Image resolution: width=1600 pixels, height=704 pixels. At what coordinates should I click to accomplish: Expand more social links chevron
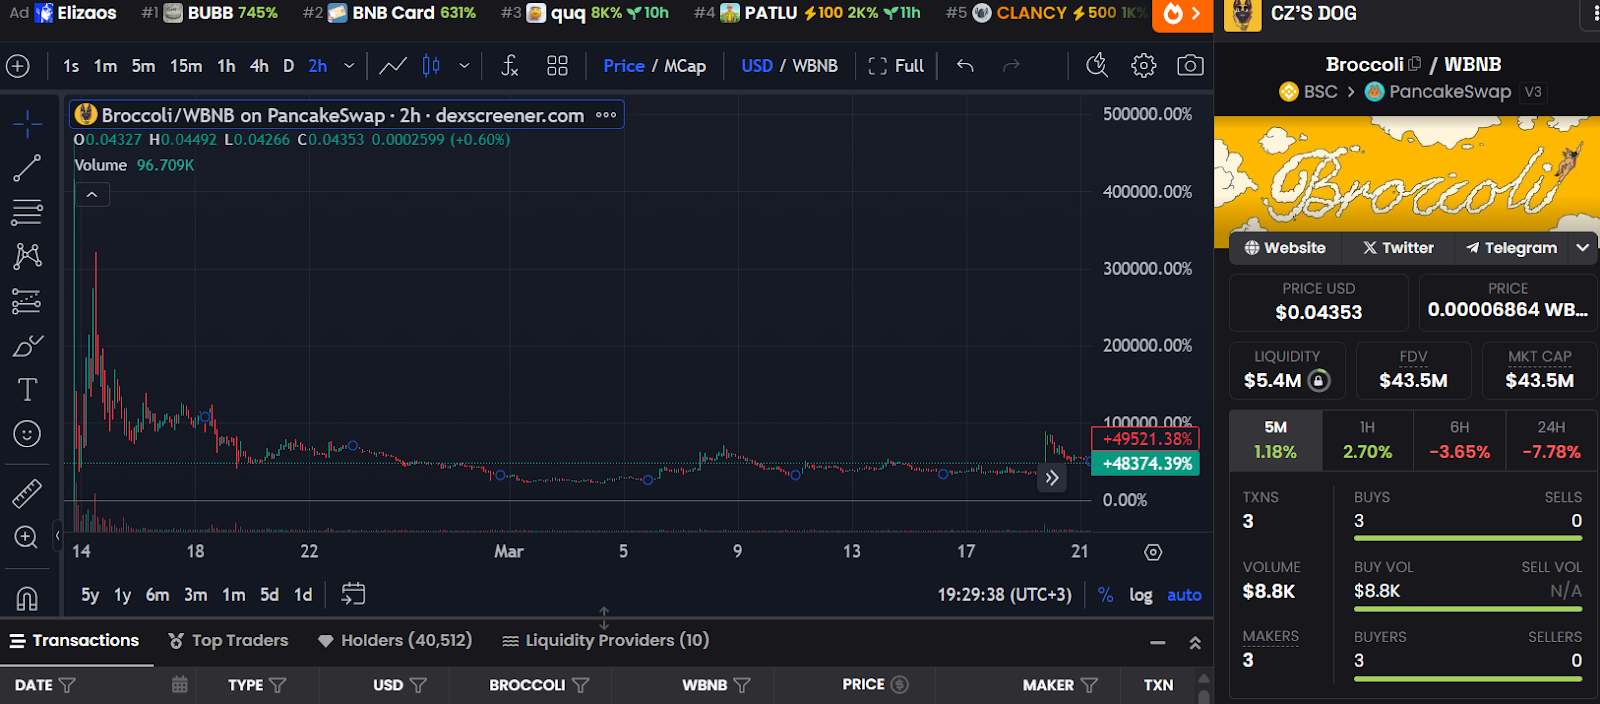1582,247
